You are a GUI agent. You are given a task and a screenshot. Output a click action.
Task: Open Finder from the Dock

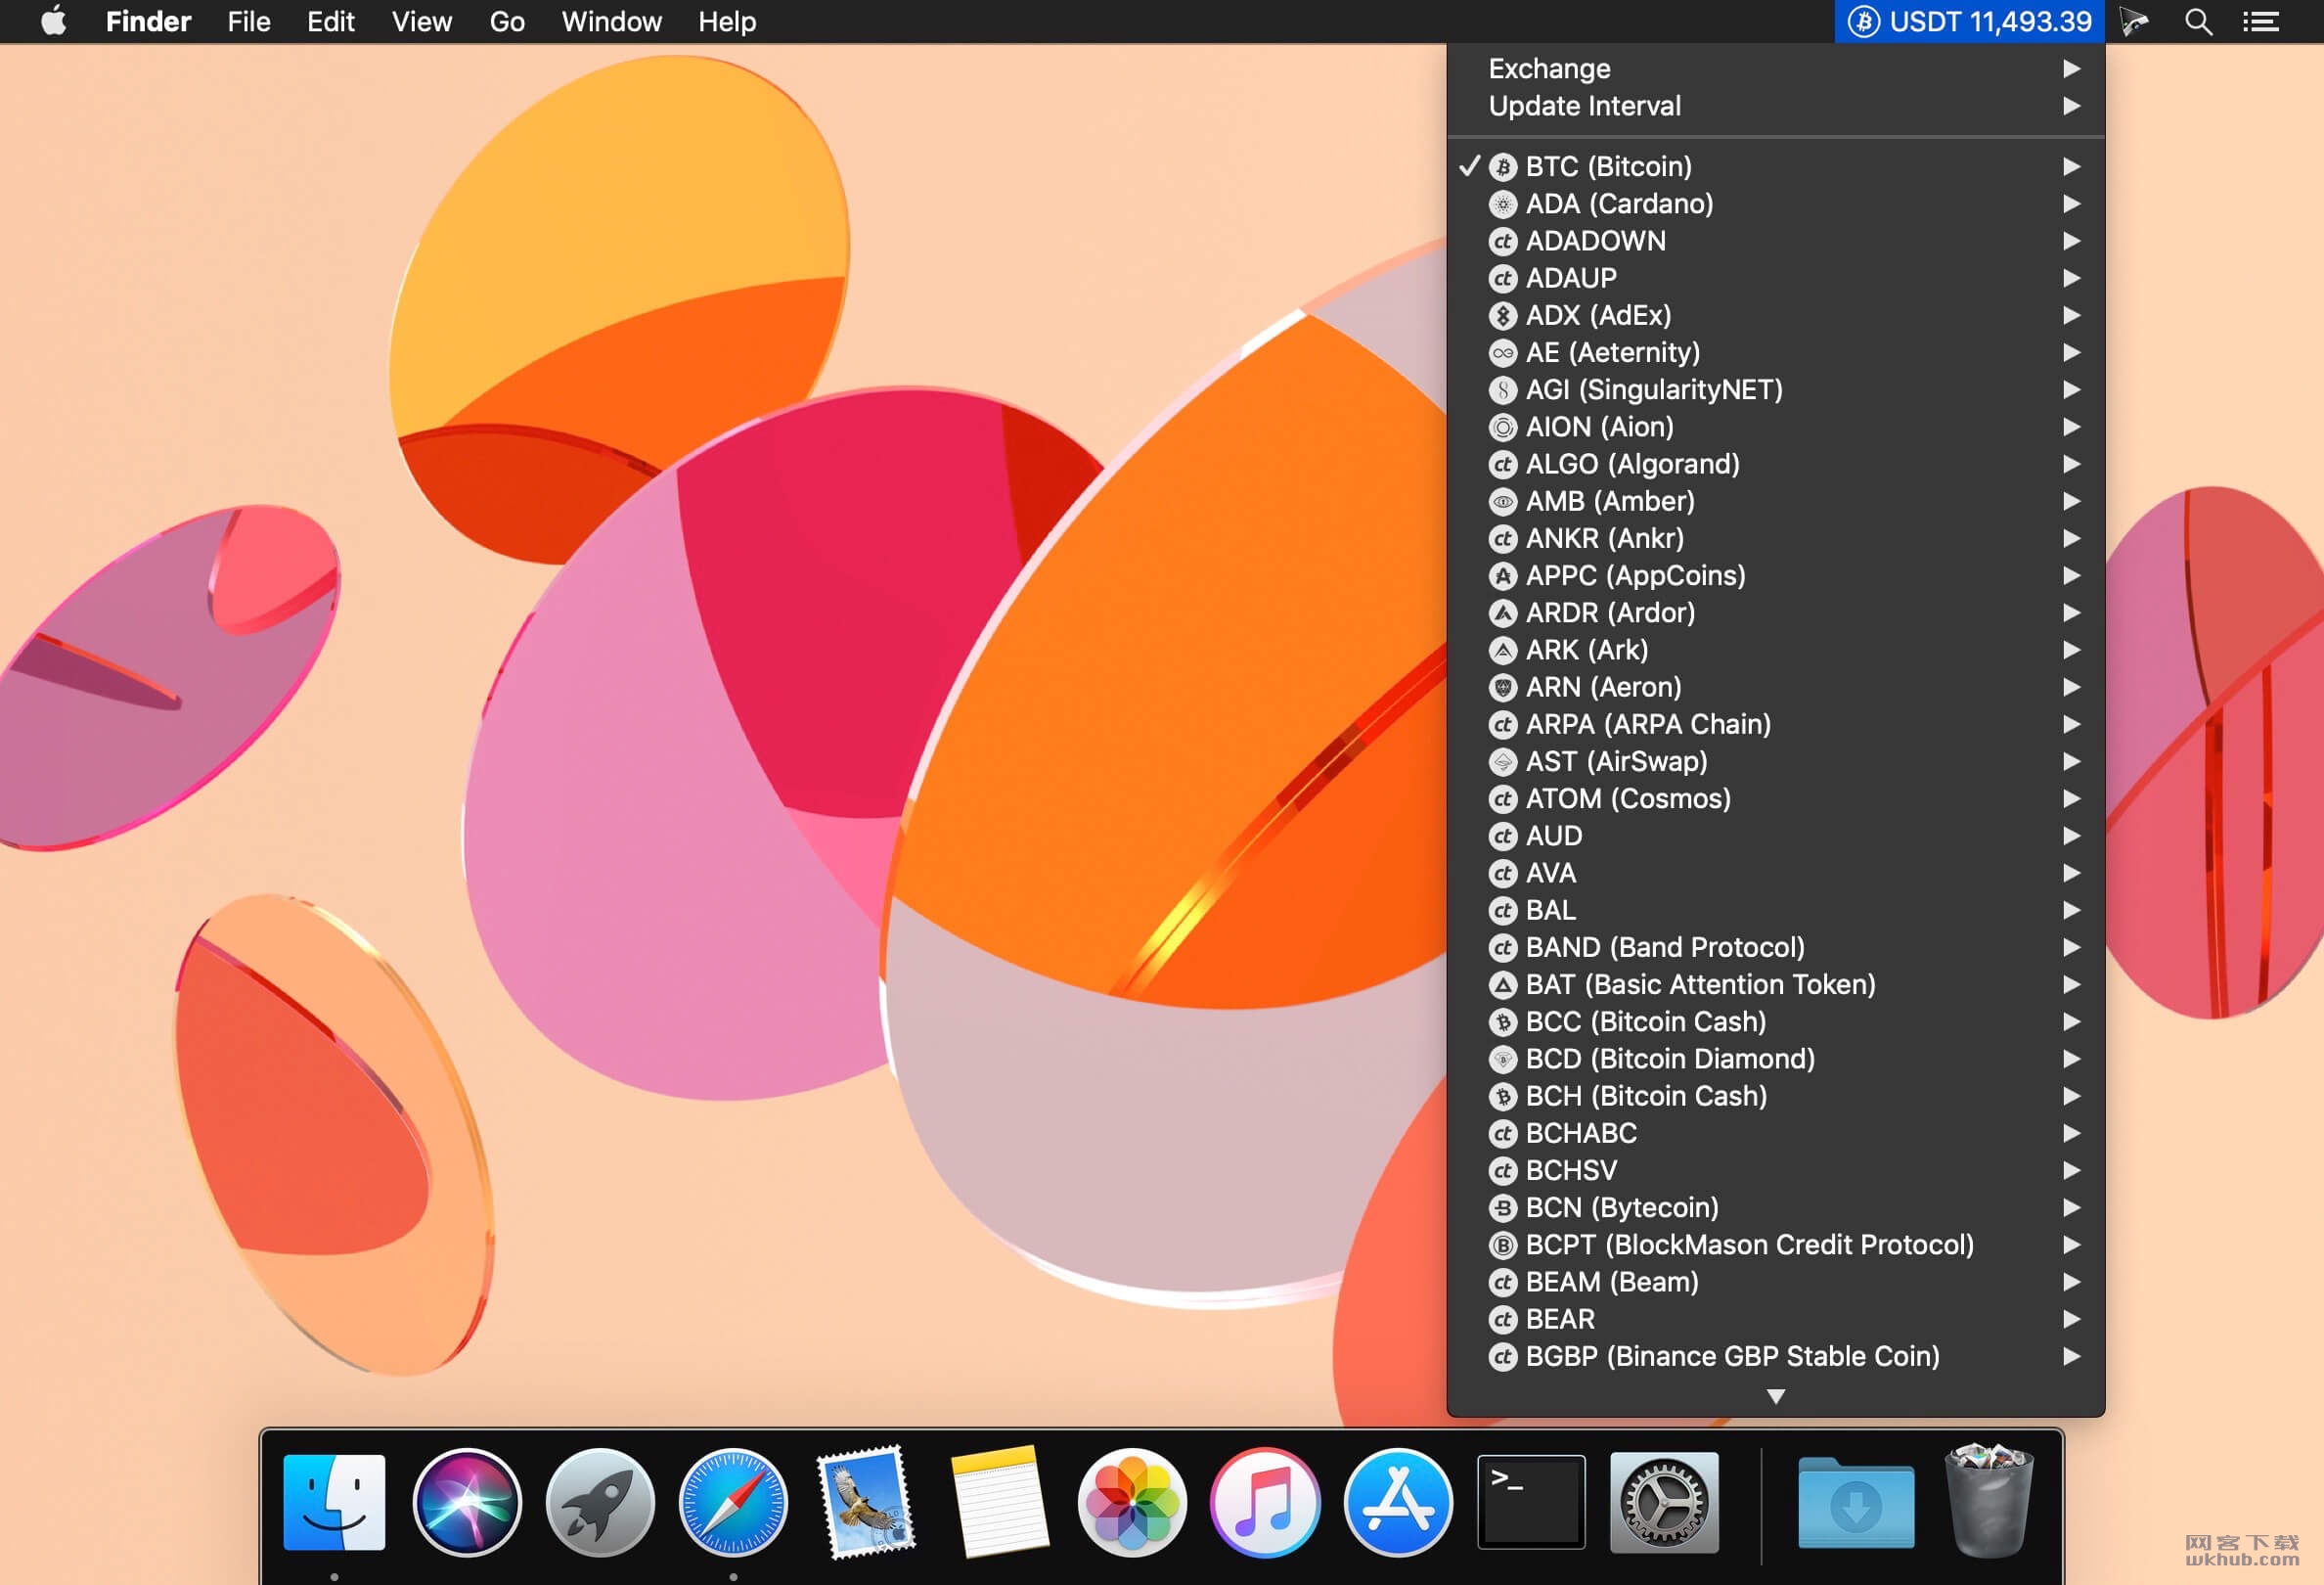point(334,1502)
